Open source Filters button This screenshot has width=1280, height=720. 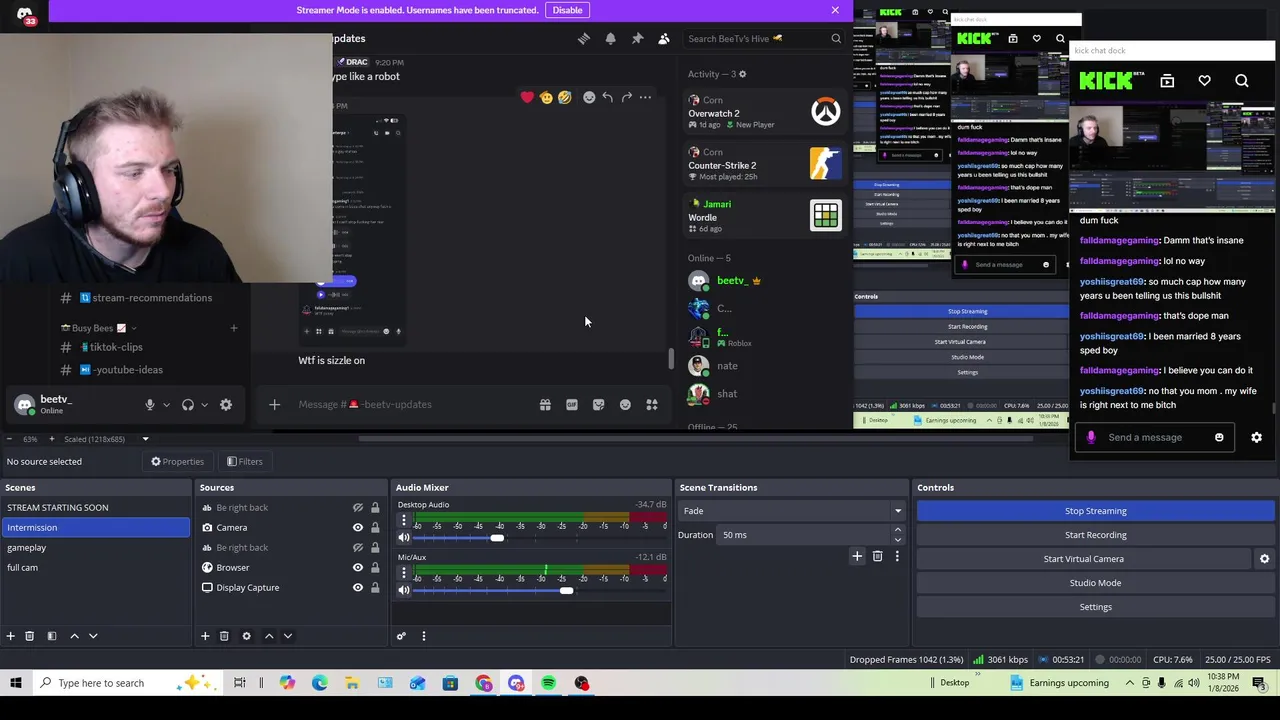pos(244,461)
